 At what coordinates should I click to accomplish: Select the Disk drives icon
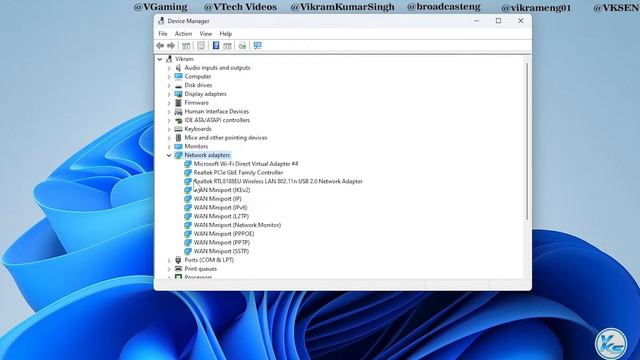coord(178,85)
